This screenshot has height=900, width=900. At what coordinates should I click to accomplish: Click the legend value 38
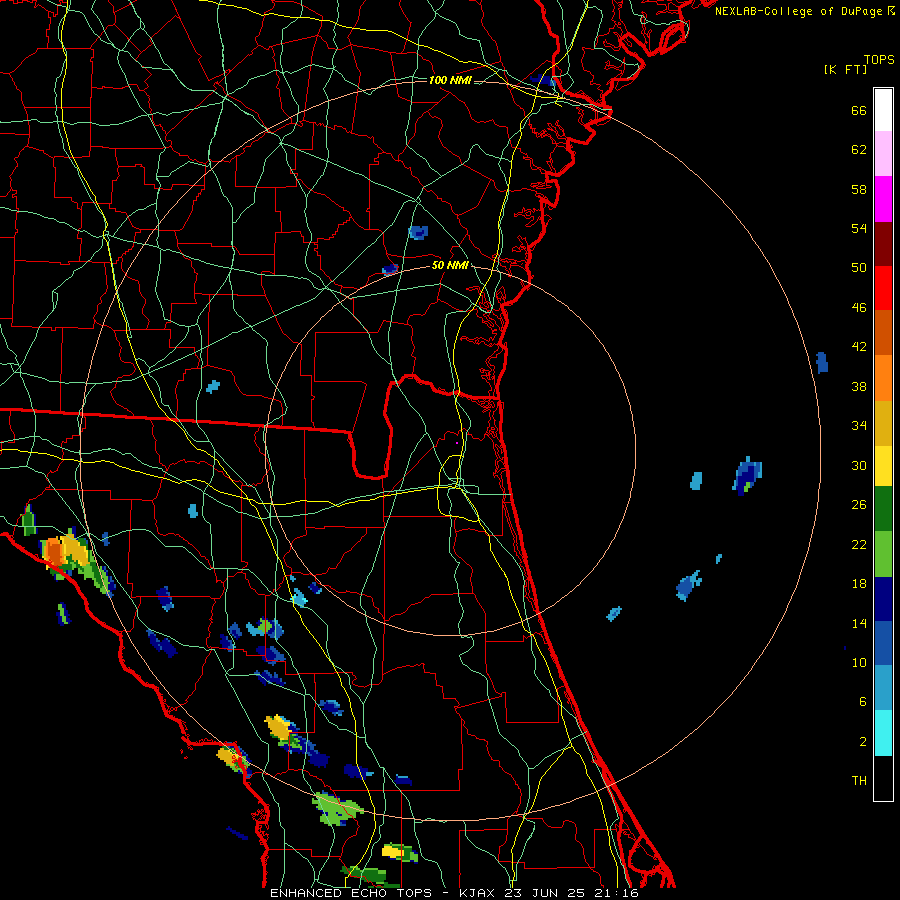pos(859,387)
